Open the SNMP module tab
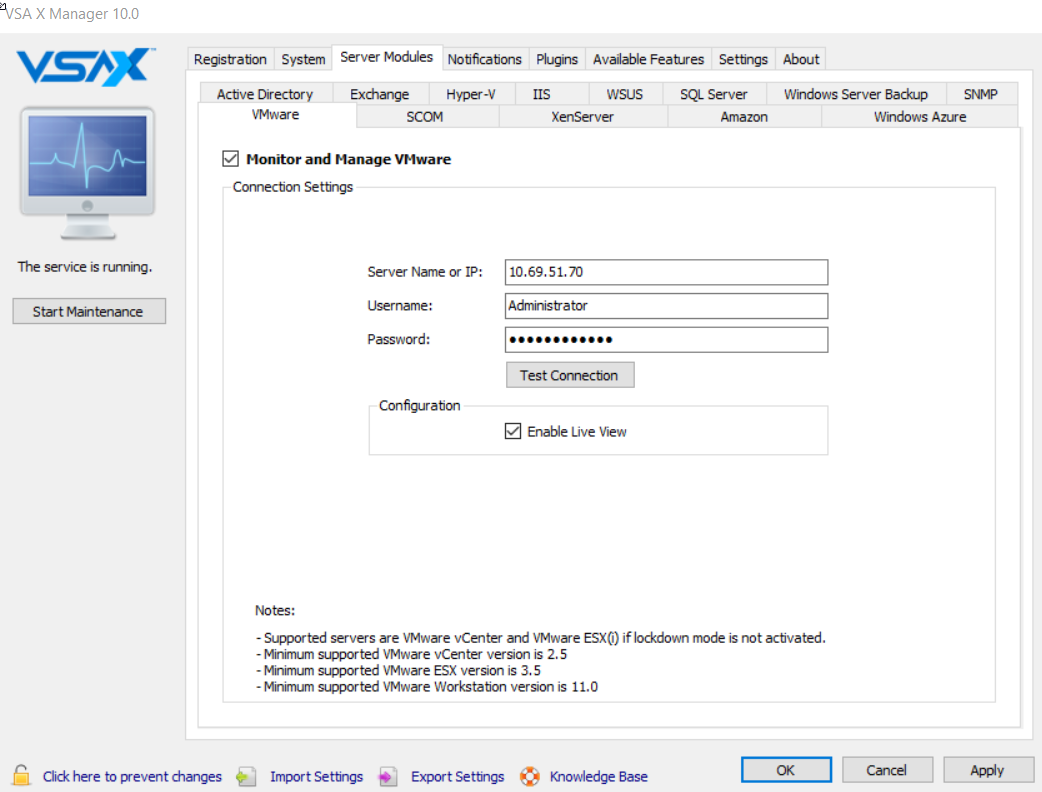Screen dimensions: 1042x792 [x=981, y=94]
